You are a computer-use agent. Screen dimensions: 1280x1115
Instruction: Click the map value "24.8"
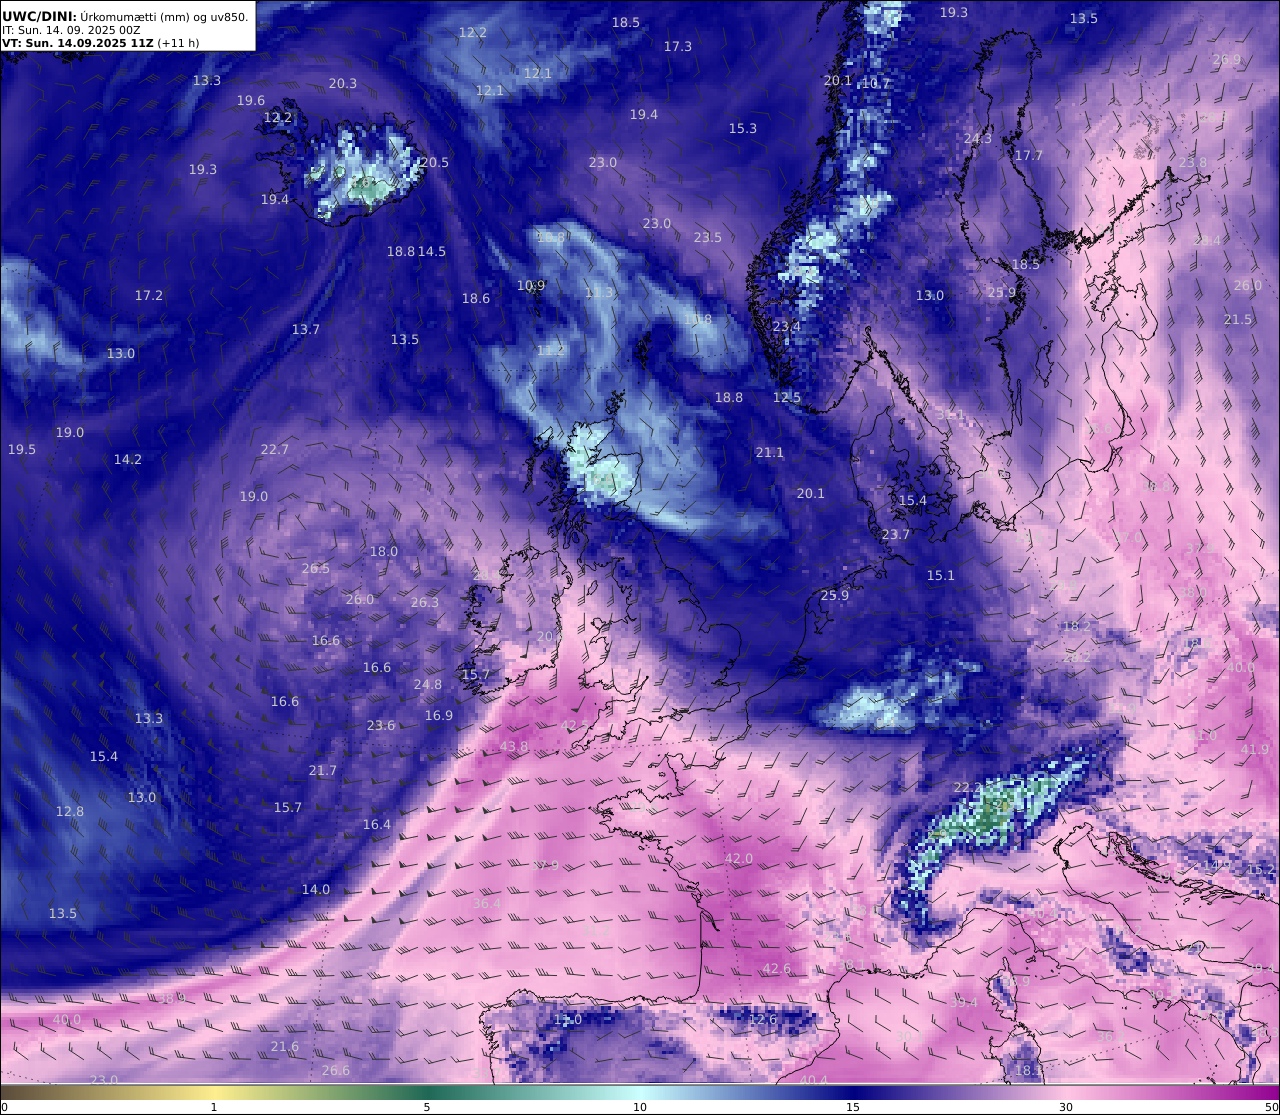pos(428,685)
